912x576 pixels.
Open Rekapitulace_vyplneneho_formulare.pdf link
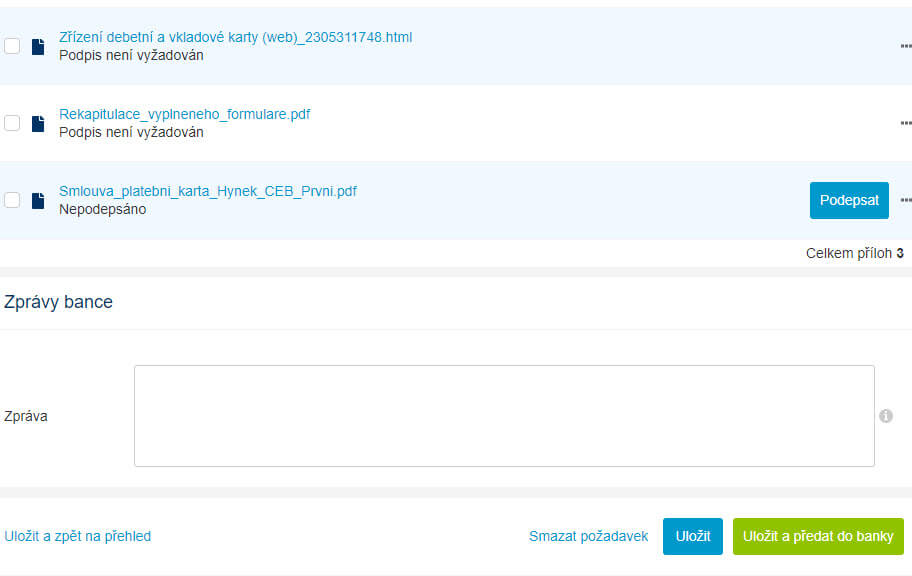pos(184,114)
